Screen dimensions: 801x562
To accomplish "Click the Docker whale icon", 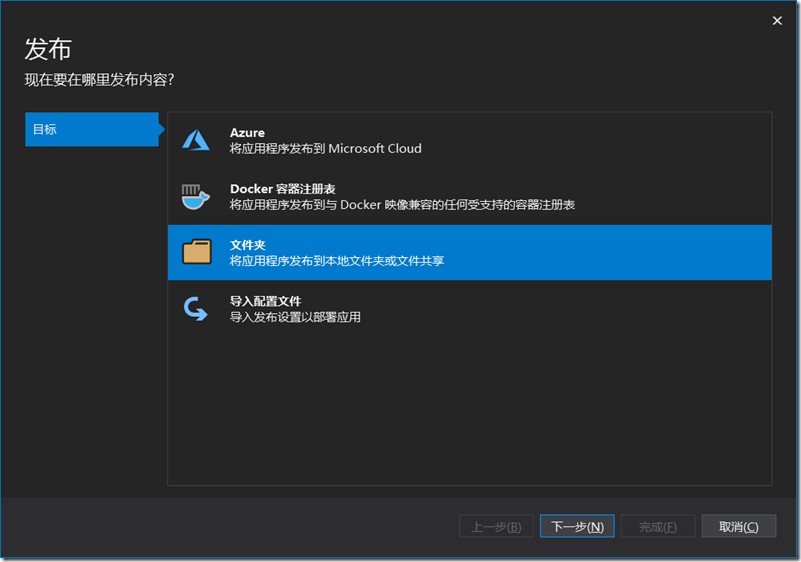I will (196, 197).
